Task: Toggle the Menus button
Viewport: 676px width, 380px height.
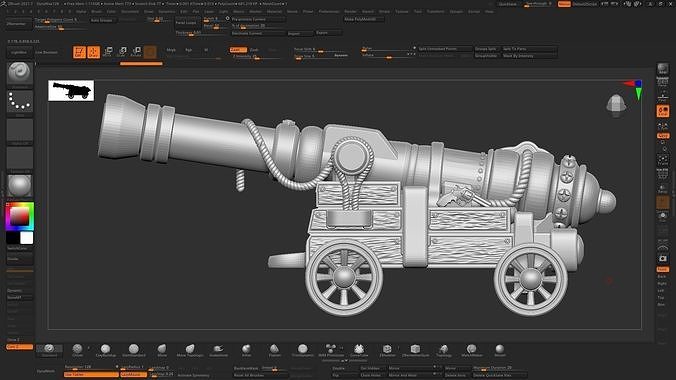Action: point(564,4)
